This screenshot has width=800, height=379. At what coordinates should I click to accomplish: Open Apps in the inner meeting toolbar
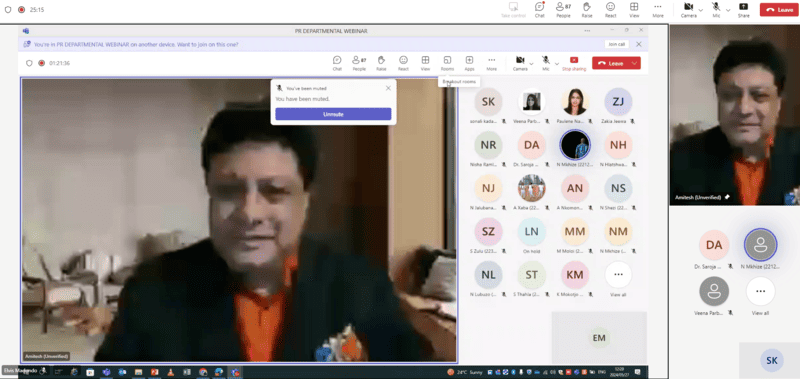[469, 63]
